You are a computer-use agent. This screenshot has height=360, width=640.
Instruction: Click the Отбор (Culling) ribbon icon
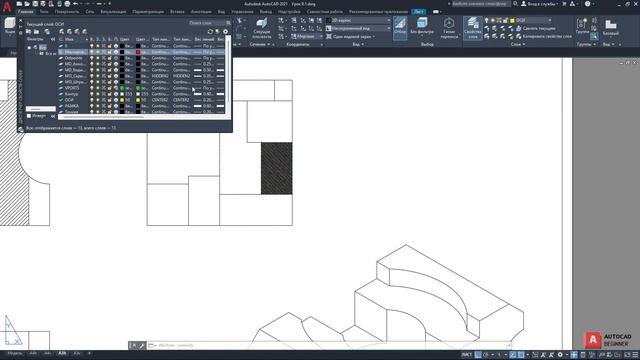coord(400,27)
